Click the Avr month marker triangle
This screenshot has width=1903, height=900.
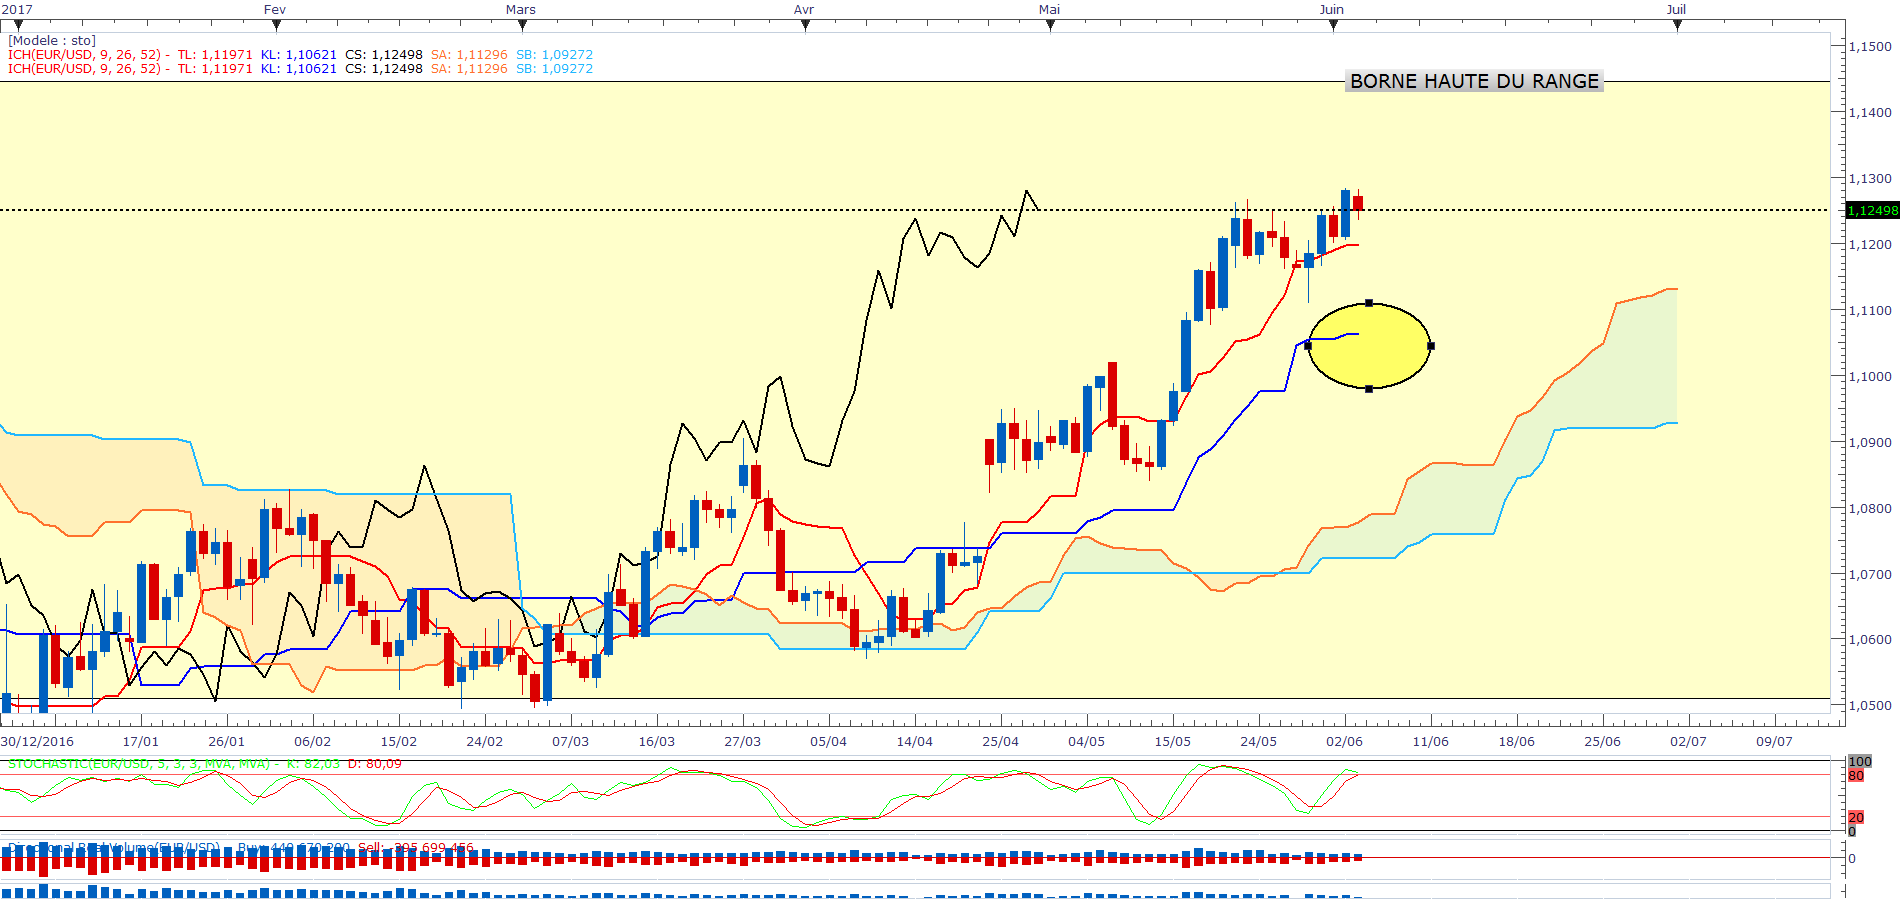point(805,26)
